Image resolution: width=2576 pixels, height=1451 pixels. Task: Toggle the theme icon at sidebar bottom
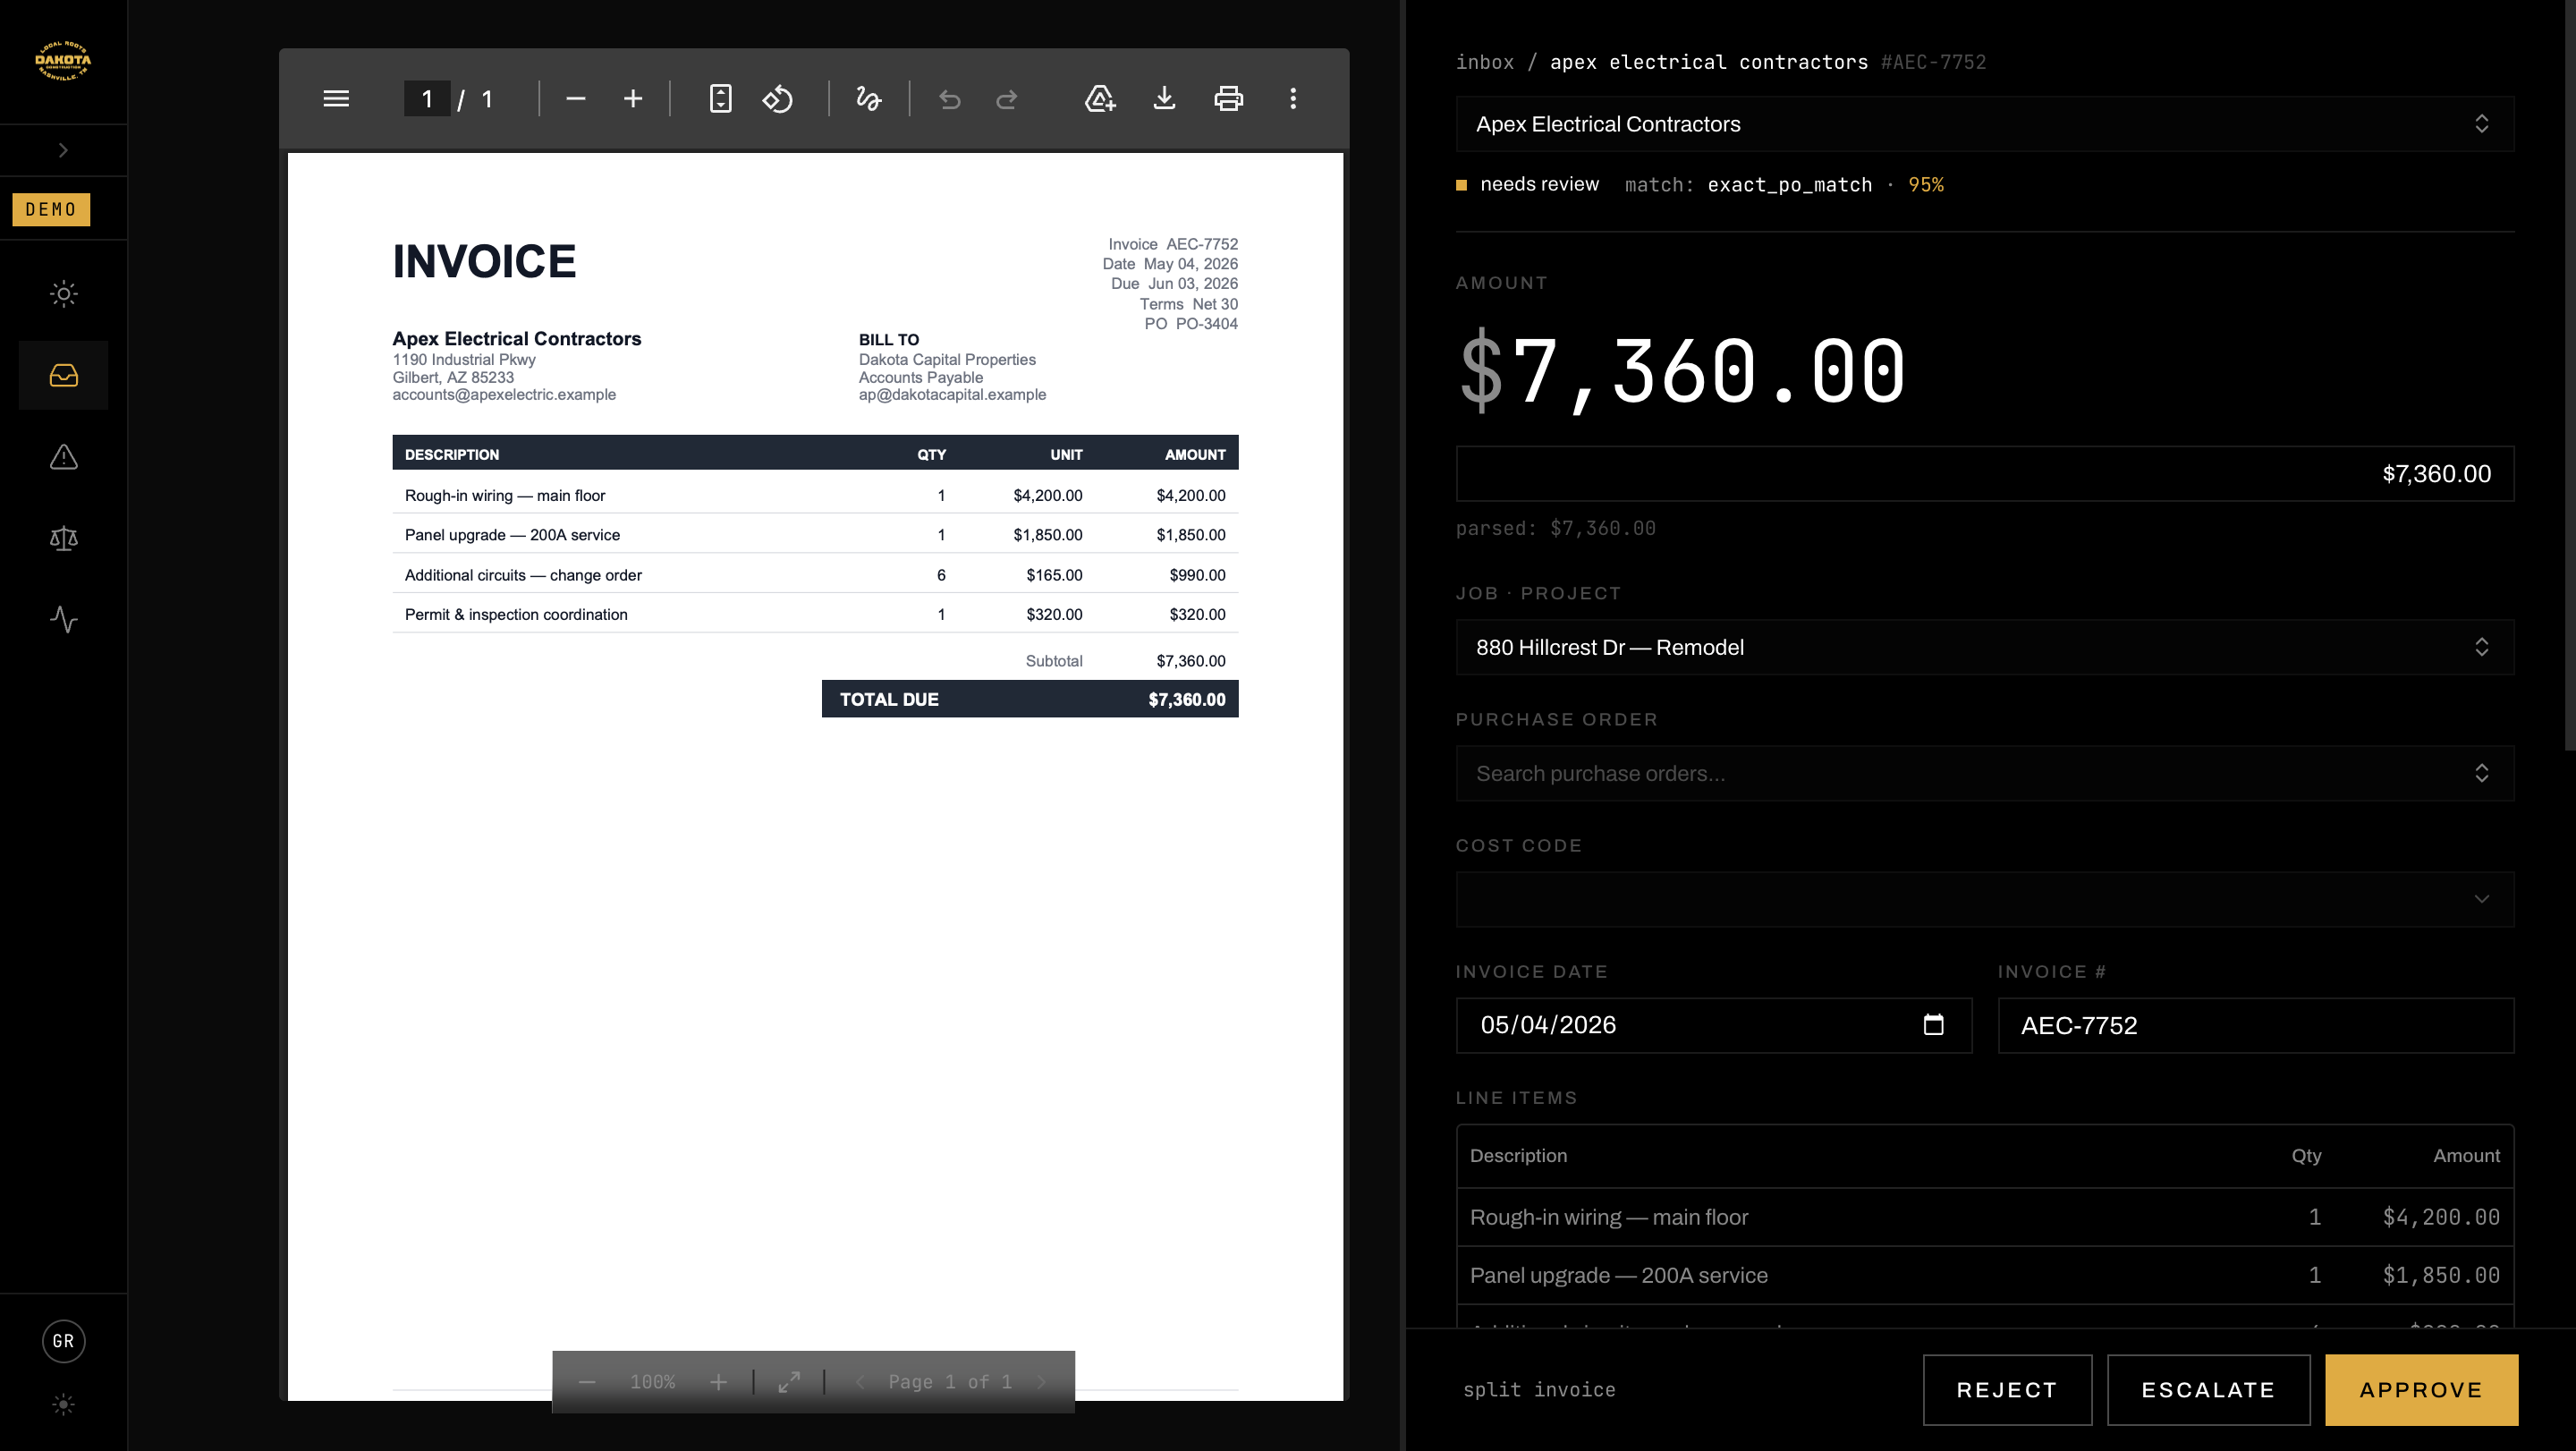click(x=63, y=1405)
